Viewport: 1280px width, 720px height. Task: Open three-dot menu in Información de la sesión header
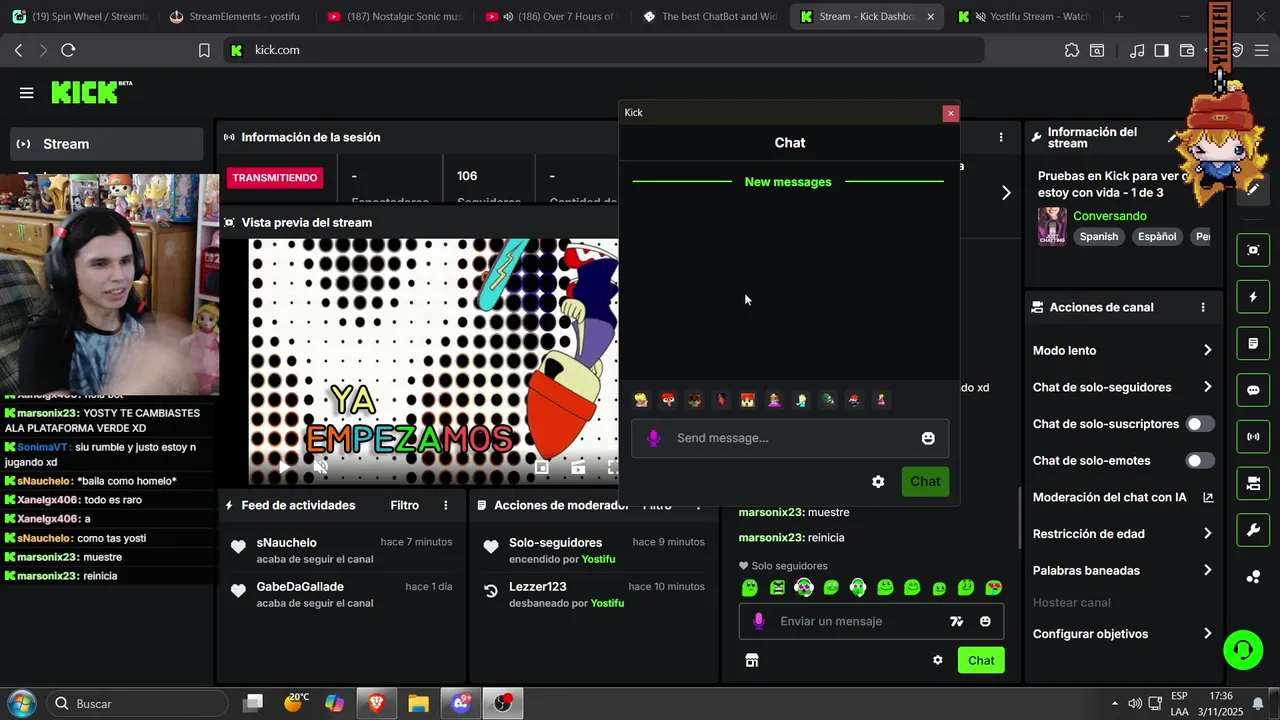coord(1001,137)
